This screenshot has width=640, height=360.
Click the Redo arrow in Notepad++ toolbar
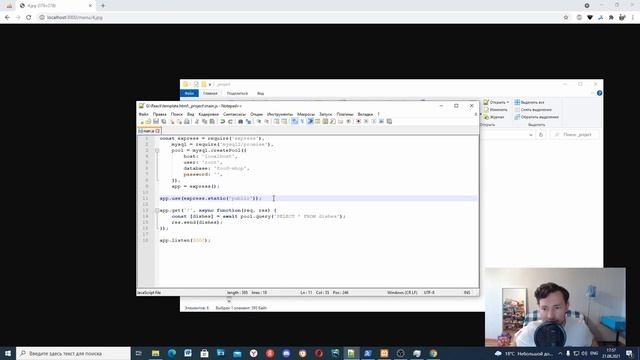(x=230, y=122)
